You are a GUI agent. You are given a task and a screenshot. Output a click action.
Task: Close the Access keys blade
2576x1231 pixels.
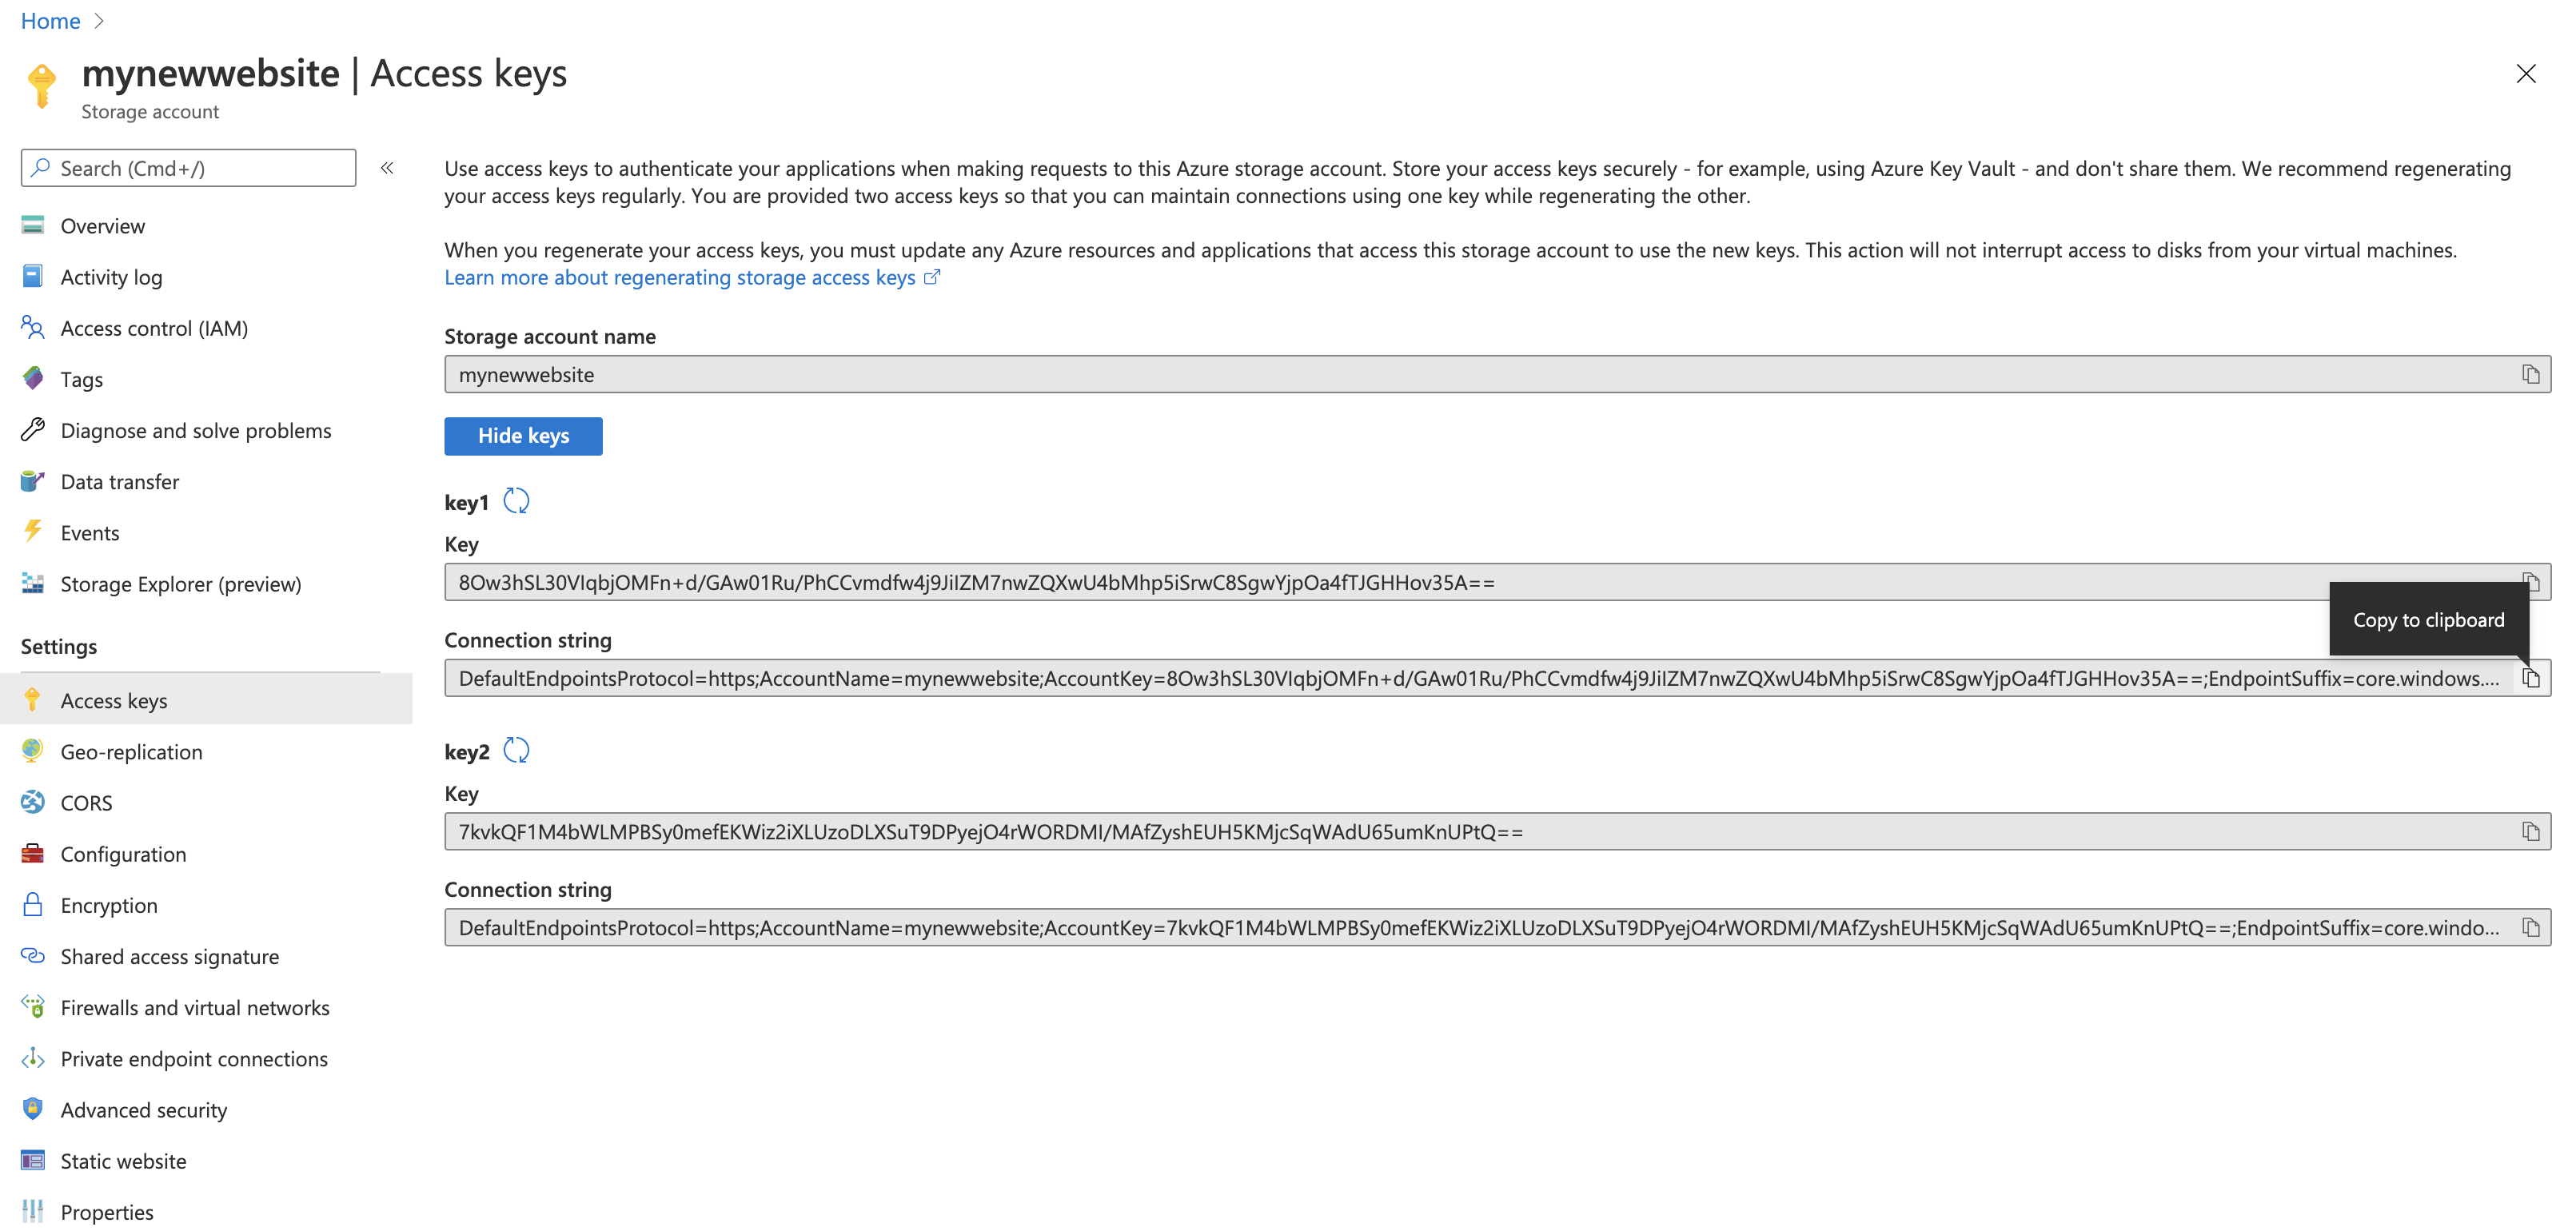coord(2525,74)
